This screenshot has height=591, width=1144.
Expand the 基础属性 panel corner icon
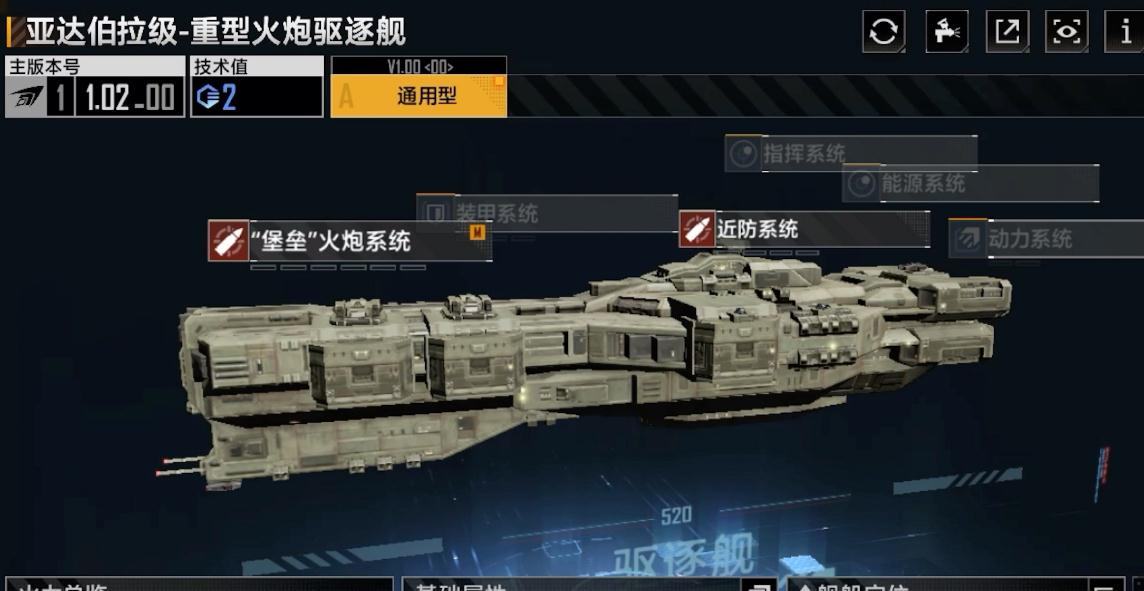pyautogui.click(x=759, y=585)
